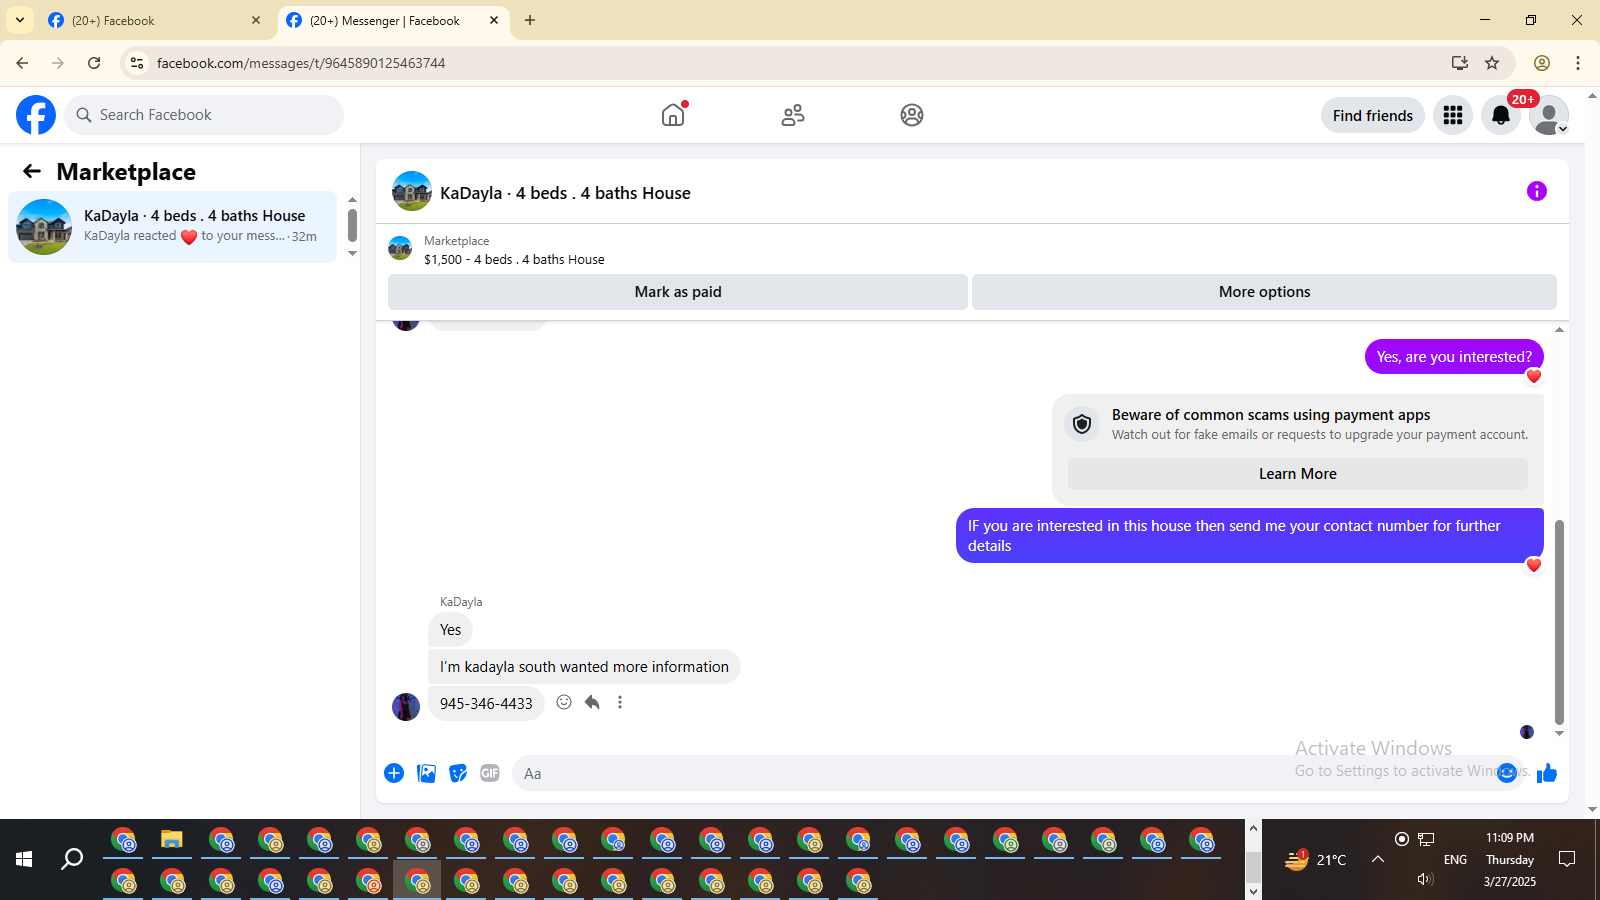Click KaDayla's avatar beside the phone number message
This screenshot has height=900, width=1600.
[406, 707]
